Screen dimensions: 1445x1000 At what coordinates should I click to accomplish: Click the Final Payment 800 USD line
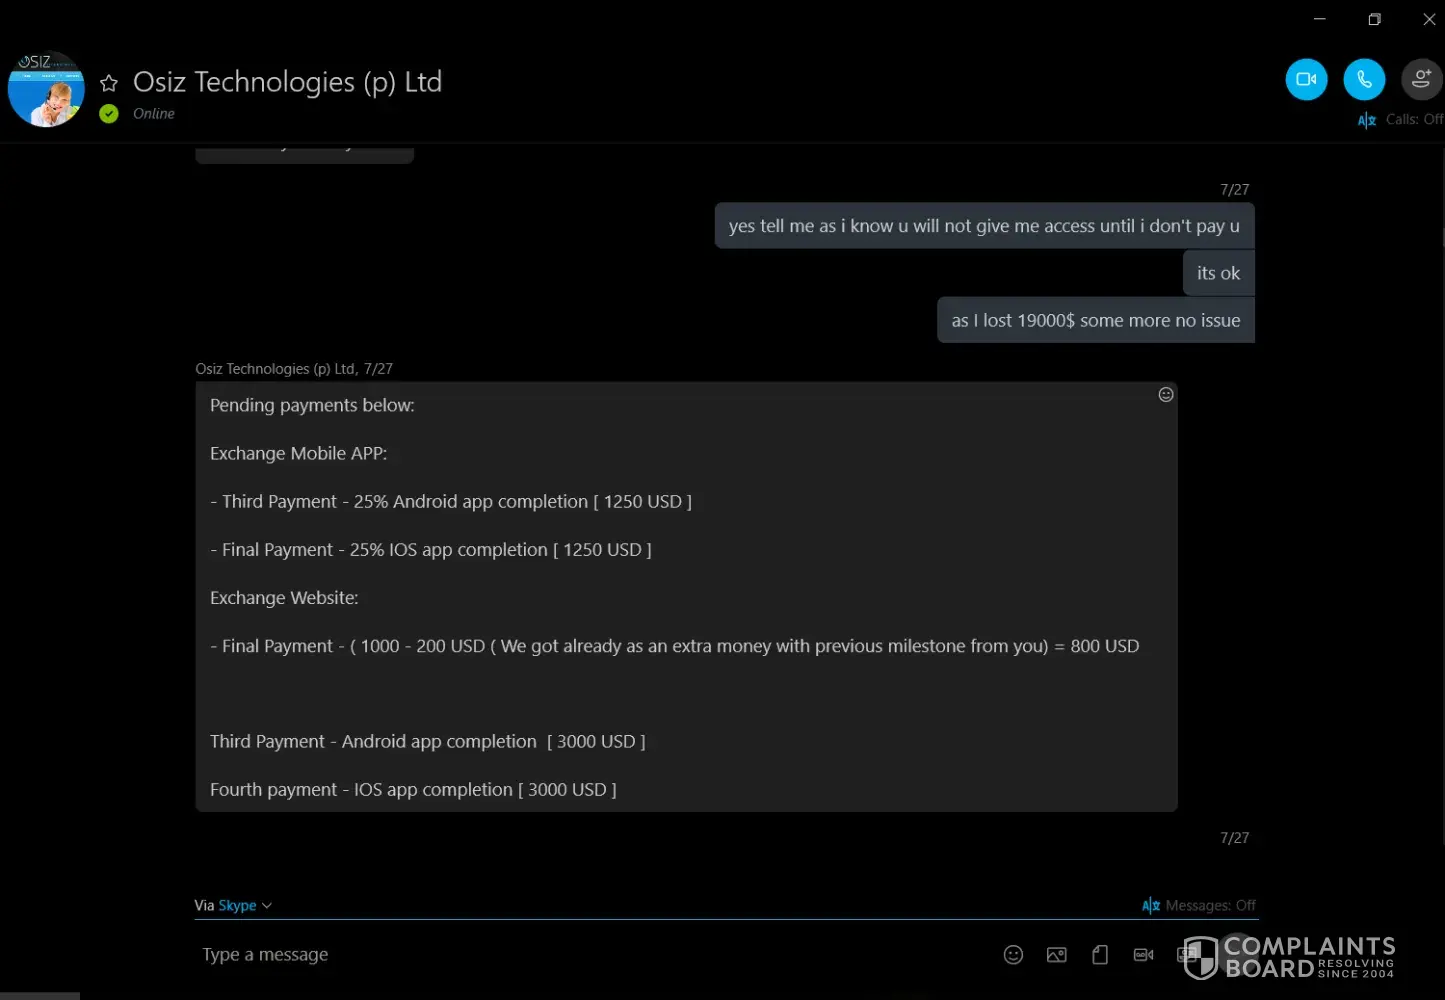(675, 646)
